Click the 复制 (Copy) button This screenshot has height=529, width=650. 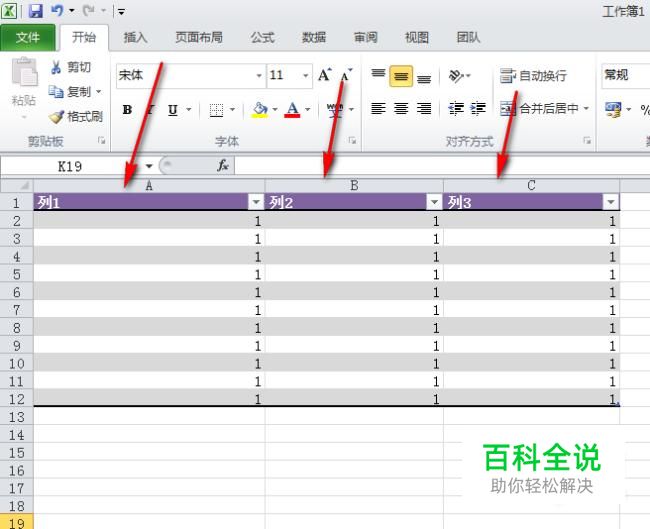click(x=70, y=91)
